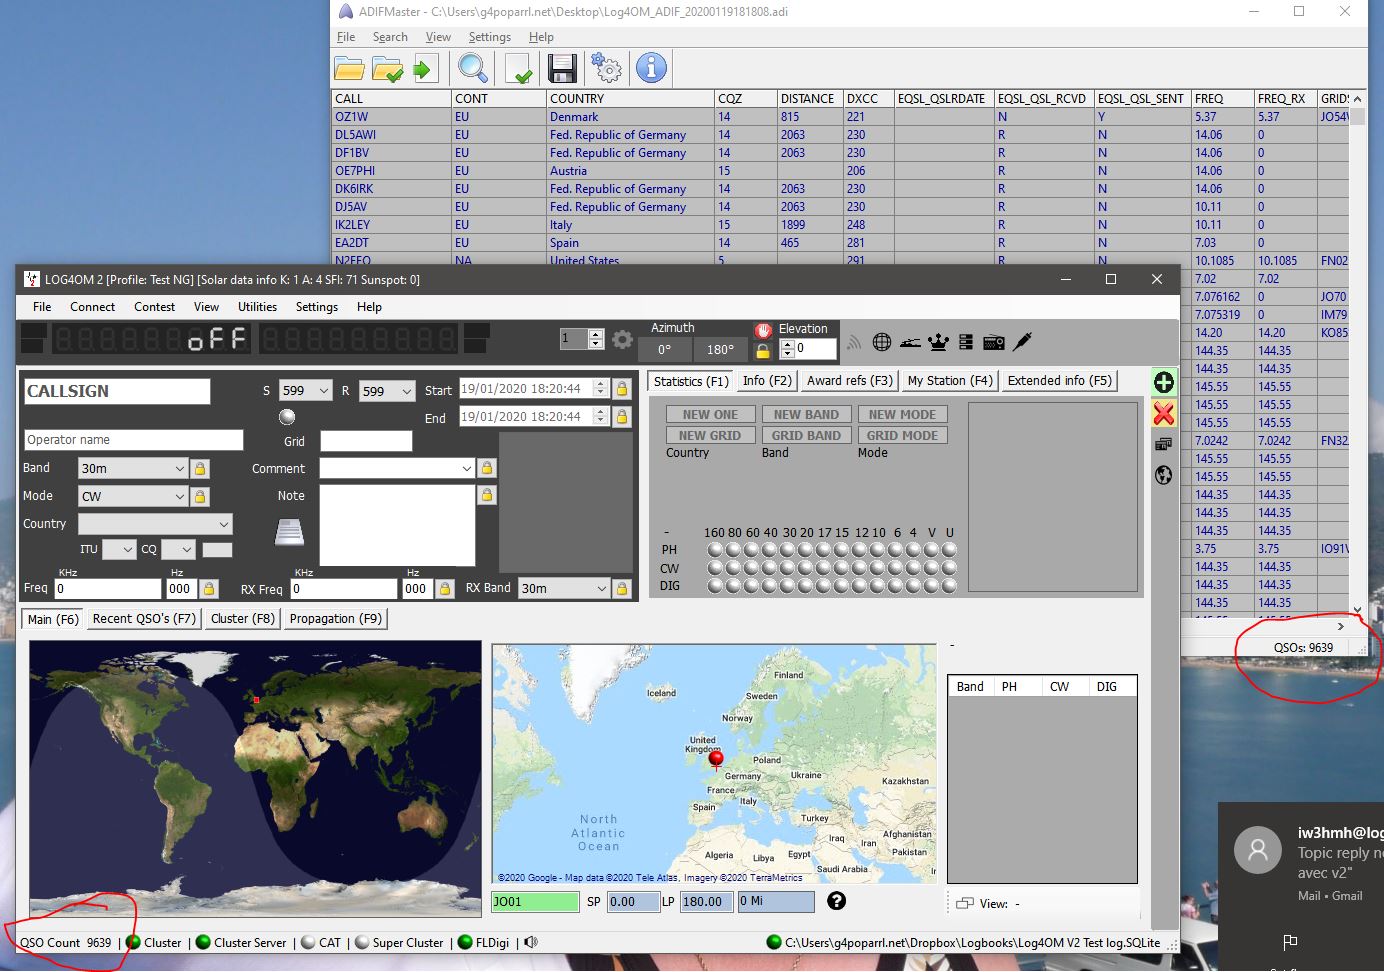Select the OZ1W call cell in ADIFMaster
Image resolution: width=1384 pixels, height=972 pixels.
391,117
